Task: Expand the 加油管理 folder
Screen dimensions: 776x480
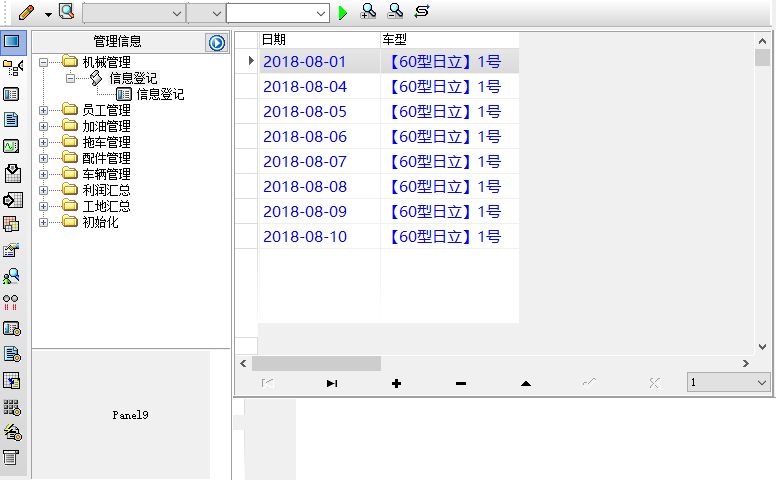Action: pyautogui.click(x=44, y=126)
